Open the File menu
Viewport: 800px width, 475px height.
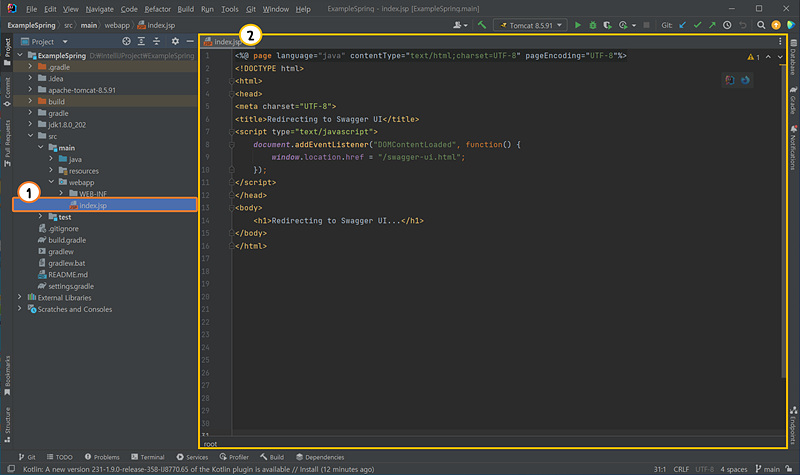[31, 9]
